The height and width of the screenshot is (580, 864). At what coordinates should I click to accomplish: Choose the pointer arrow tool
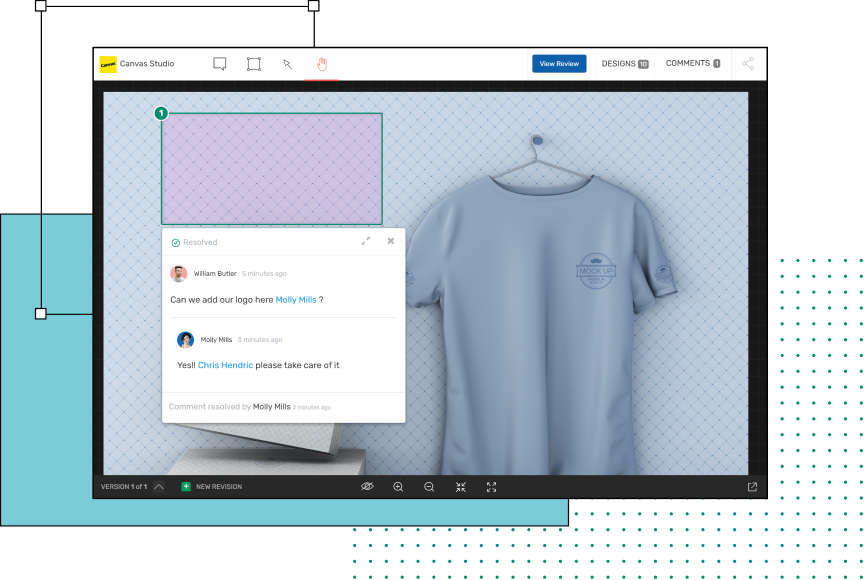[x=287, y=64]
